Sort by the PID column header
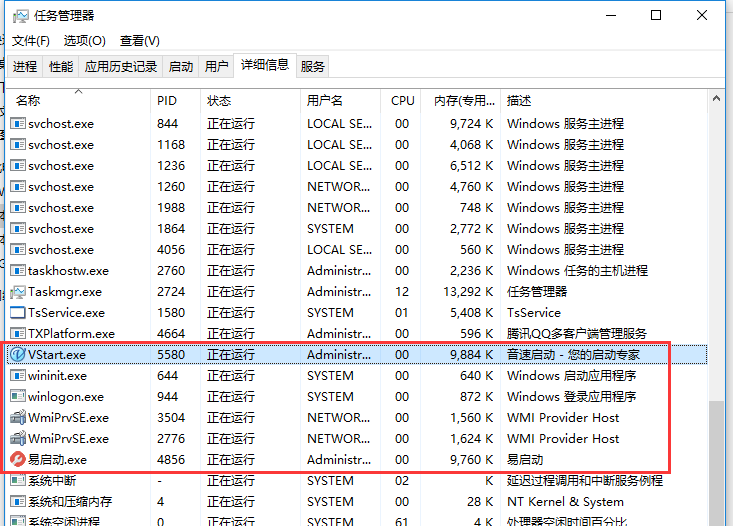The height and width of the screenshot is (526, 734). point(176,101)
